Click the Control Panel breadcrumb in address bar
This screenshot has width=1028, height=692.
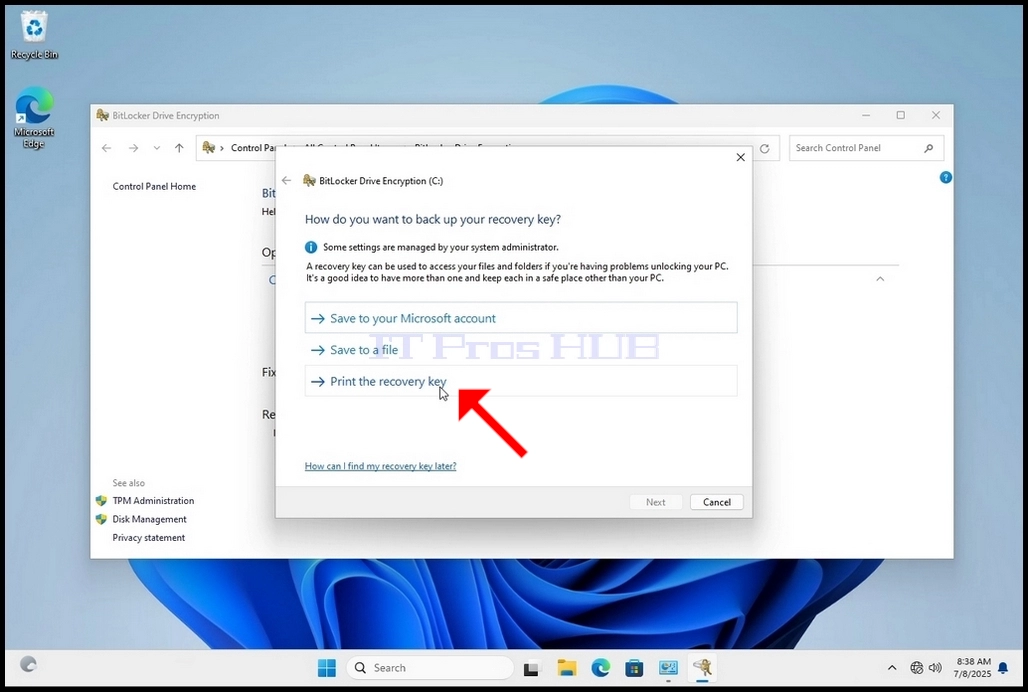point(253,148)
